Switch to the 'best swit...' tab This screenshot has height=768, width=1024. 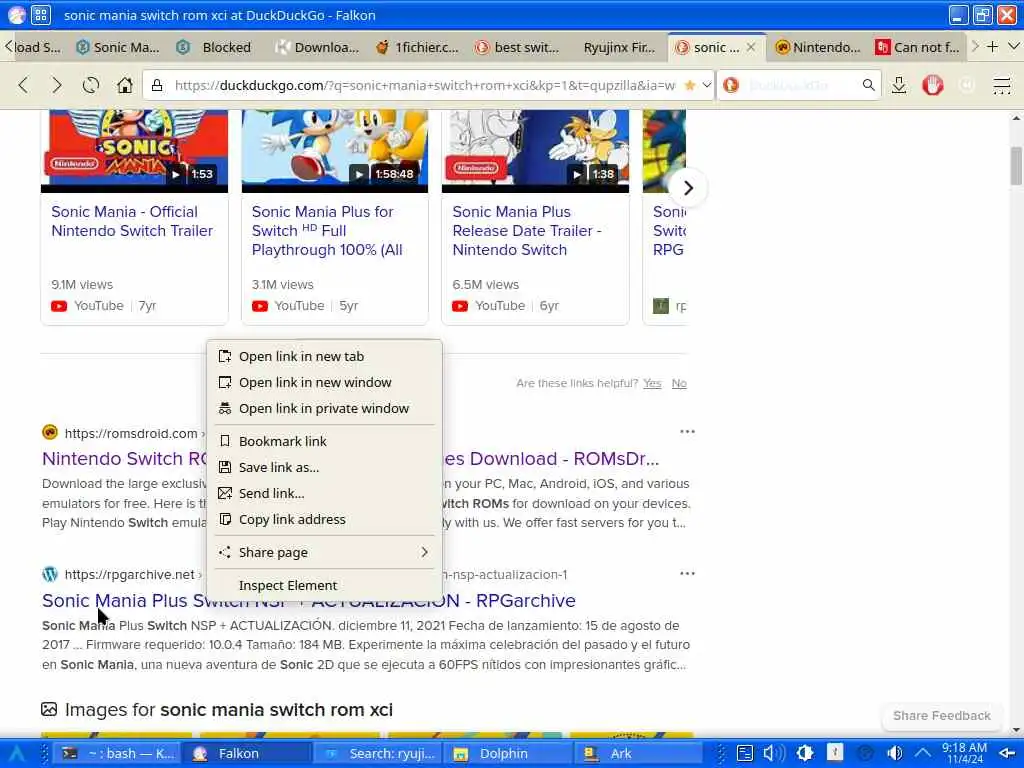518,47
